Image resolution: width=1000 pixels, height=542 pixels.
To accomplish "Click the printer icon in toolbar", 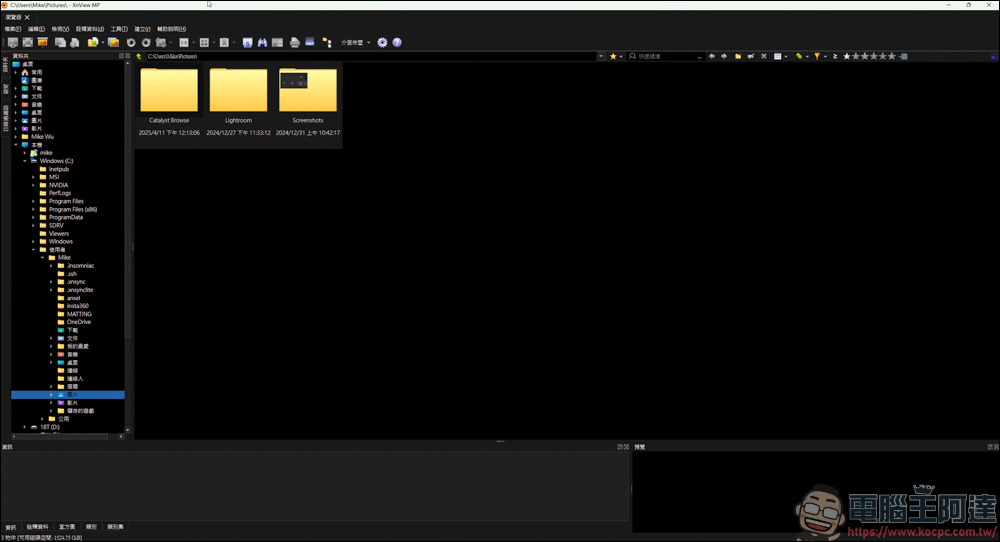I will click(295, 43).
